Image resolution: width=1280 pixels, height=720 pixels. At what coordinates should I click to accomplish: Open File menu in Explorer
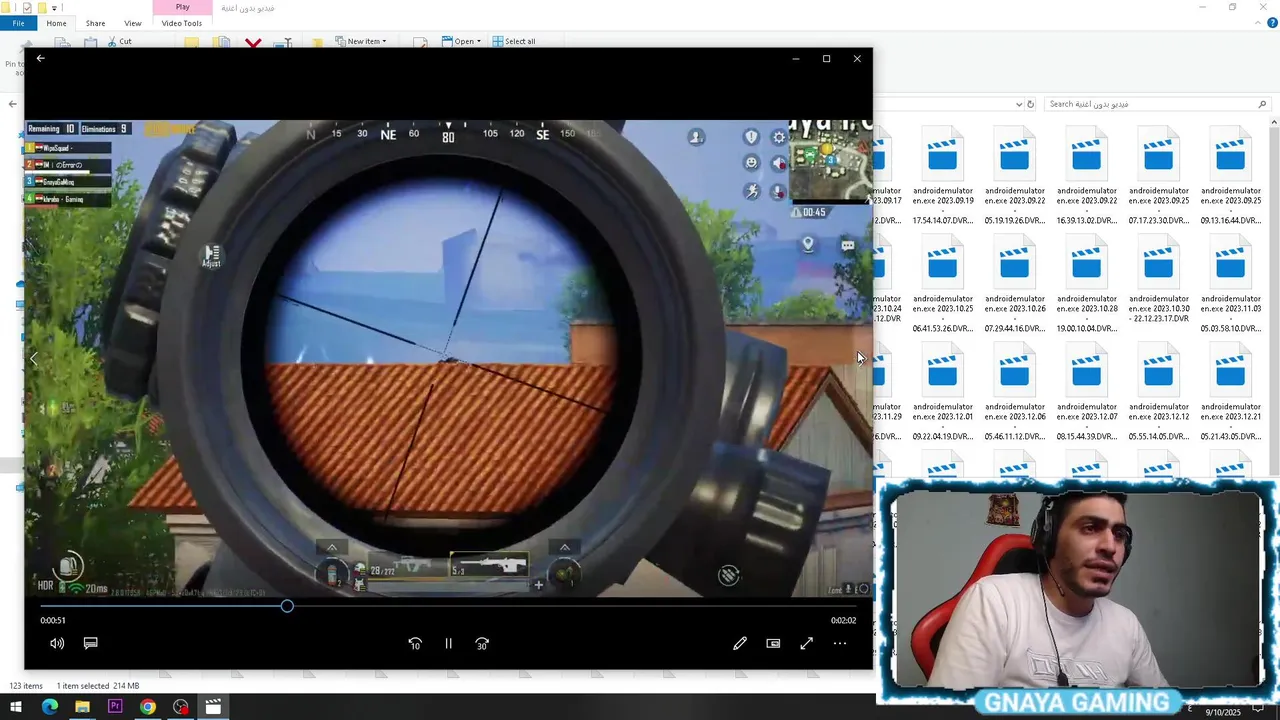tap(18, 23)
